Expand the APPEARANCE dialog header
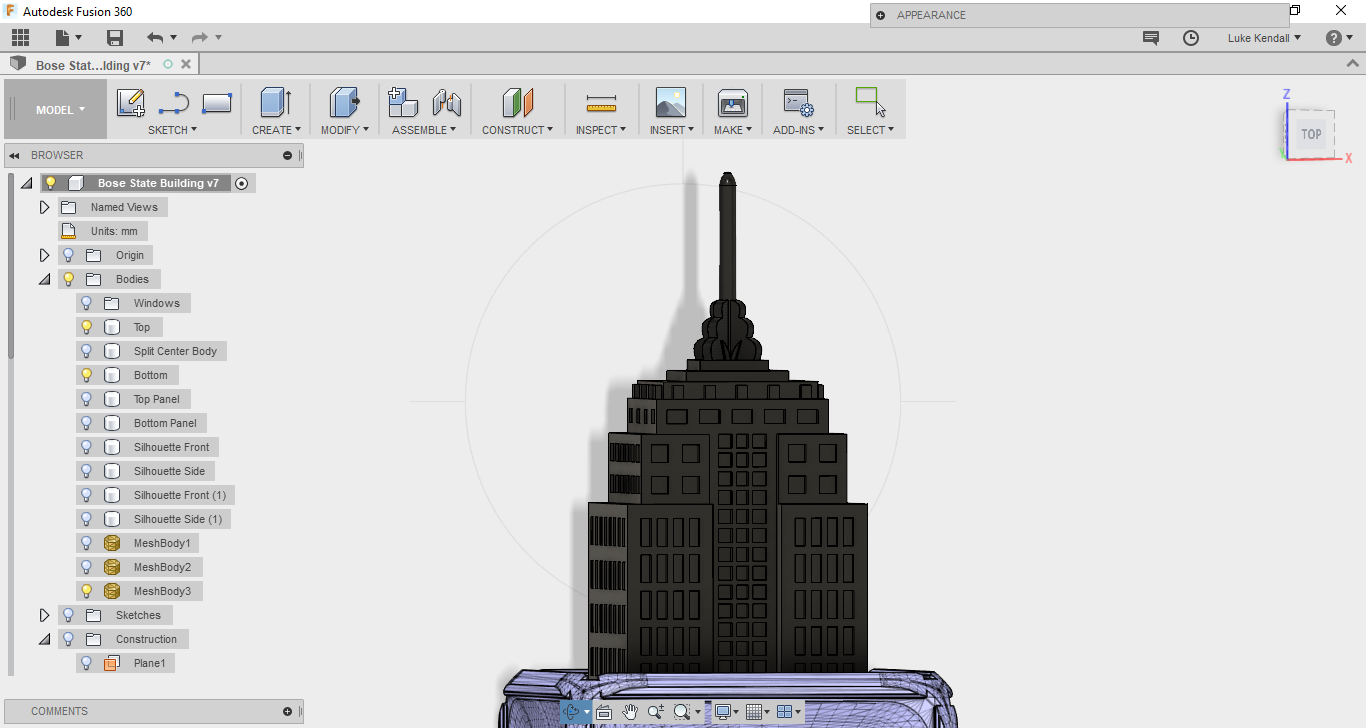The width and height of the screenshot is (1366, 728). 881,15
